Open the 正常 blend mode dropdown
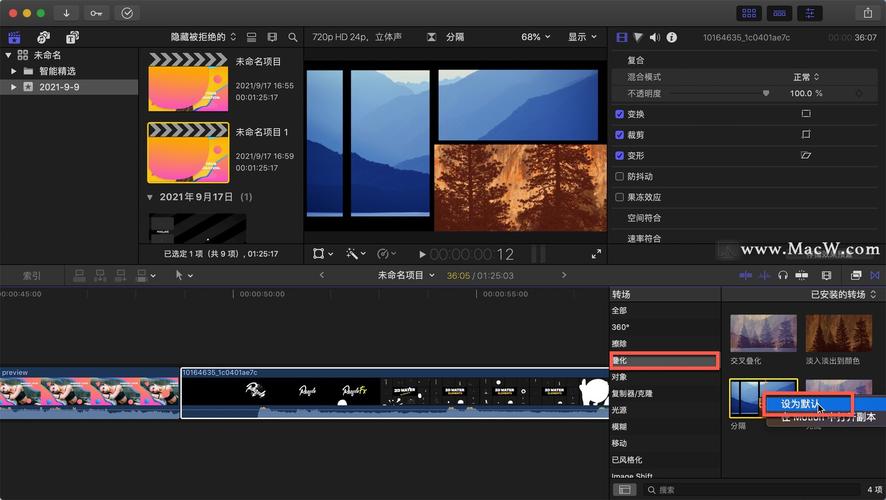This screenshot has width=886, height=500. point(806,77)
